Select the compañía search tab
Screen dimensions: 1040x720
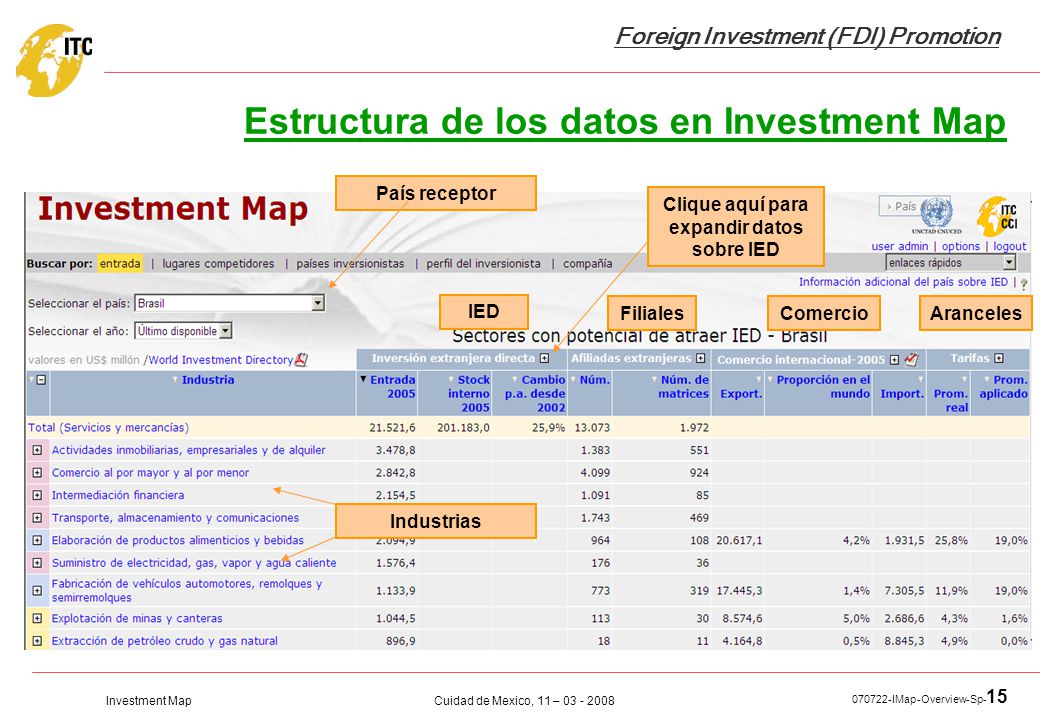pyautogui.click(x=588, y=263)
